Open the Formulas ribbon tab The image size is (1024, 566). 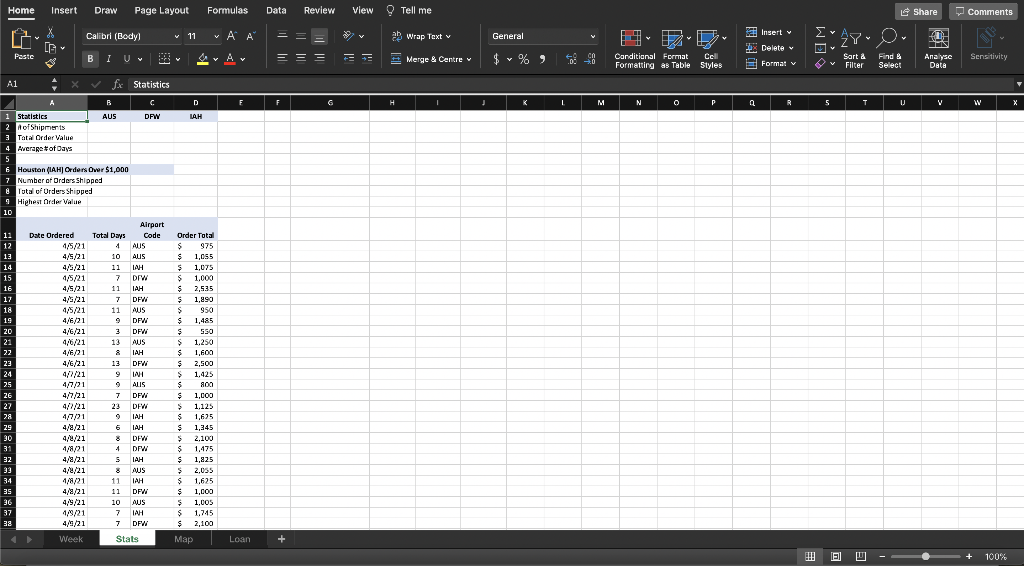[x=227, y=10]
